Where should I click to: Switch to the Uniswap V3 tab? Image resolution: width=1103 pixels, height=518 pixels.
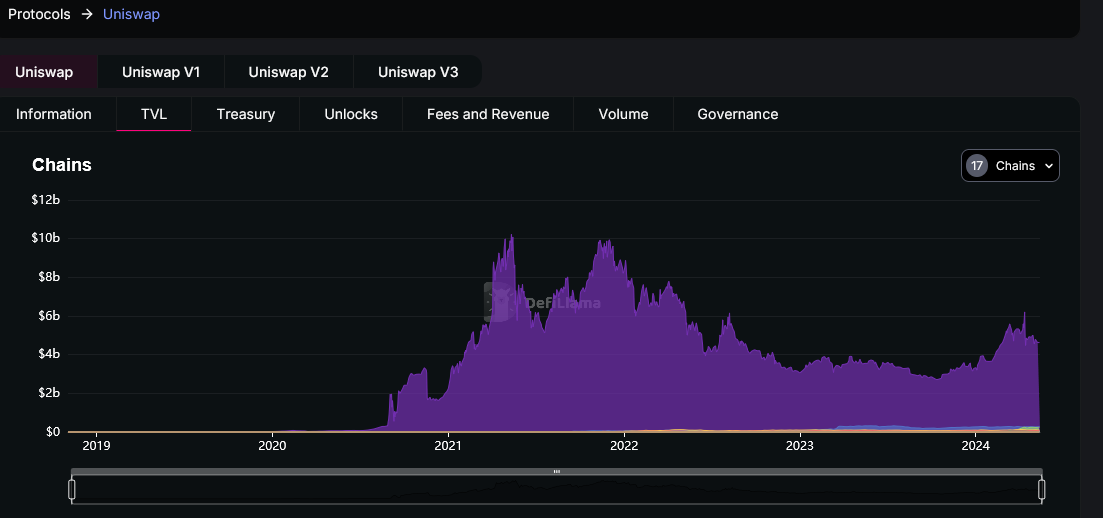point(418,72)
